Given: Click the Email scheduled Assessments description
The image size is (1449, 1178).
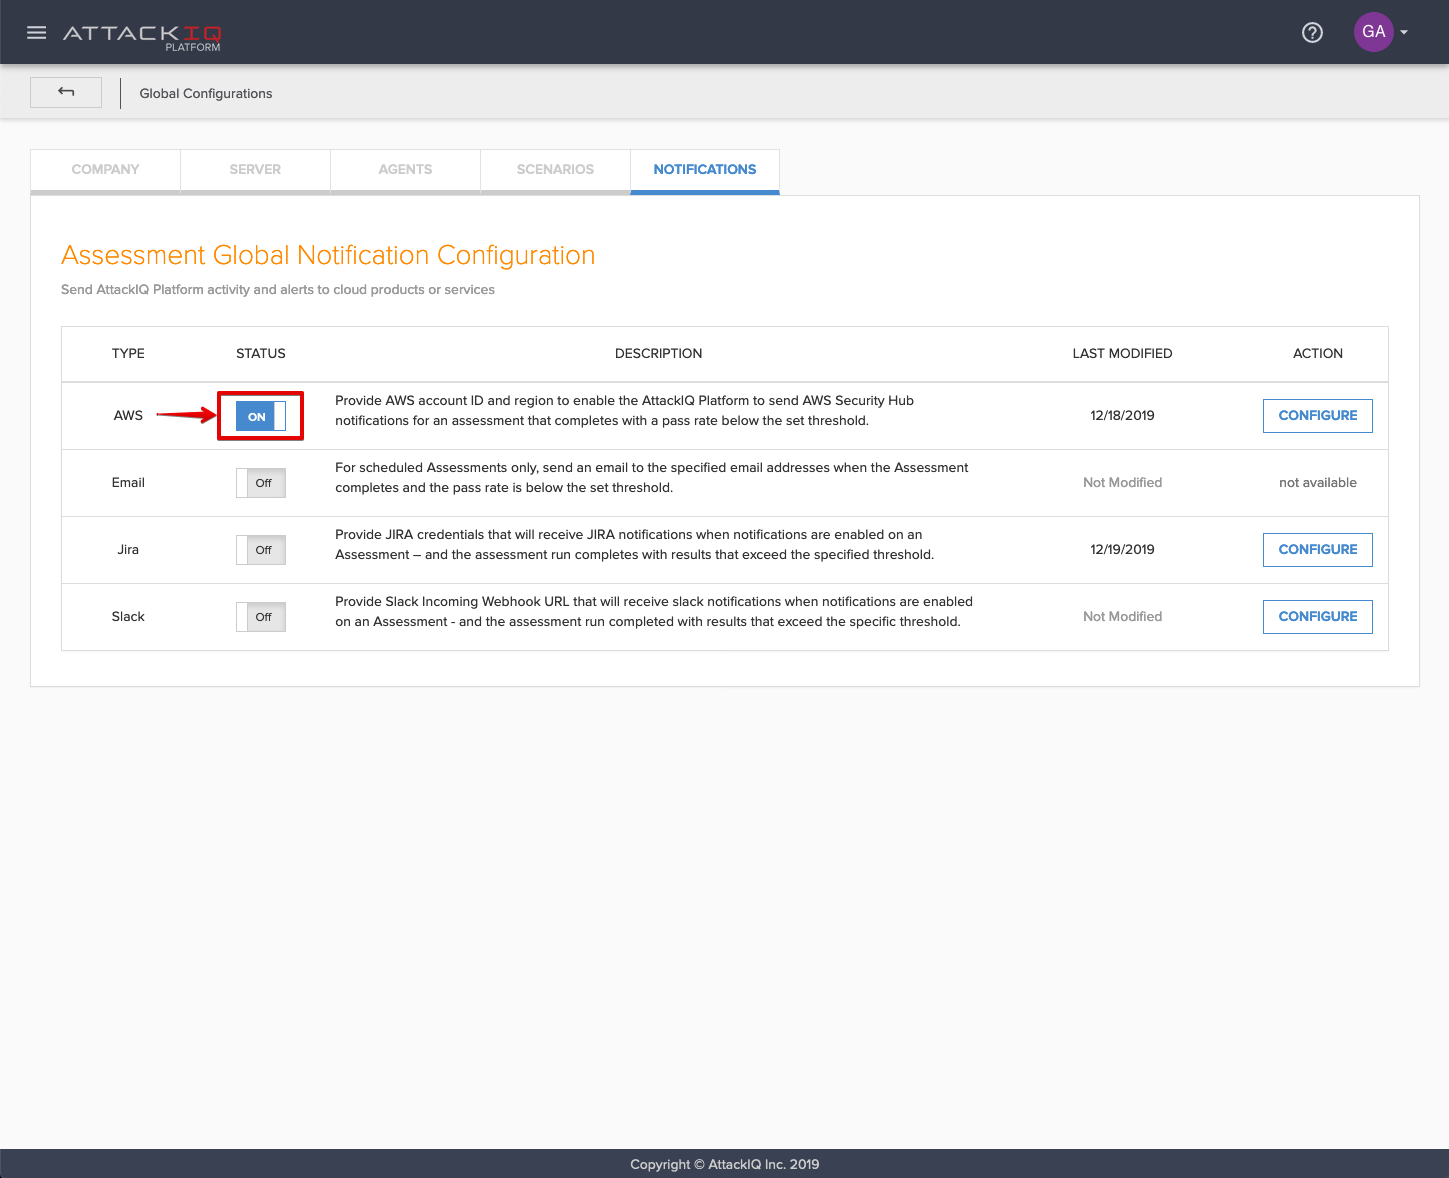Looking at the screenshot, I should click(x=652, y=477).
